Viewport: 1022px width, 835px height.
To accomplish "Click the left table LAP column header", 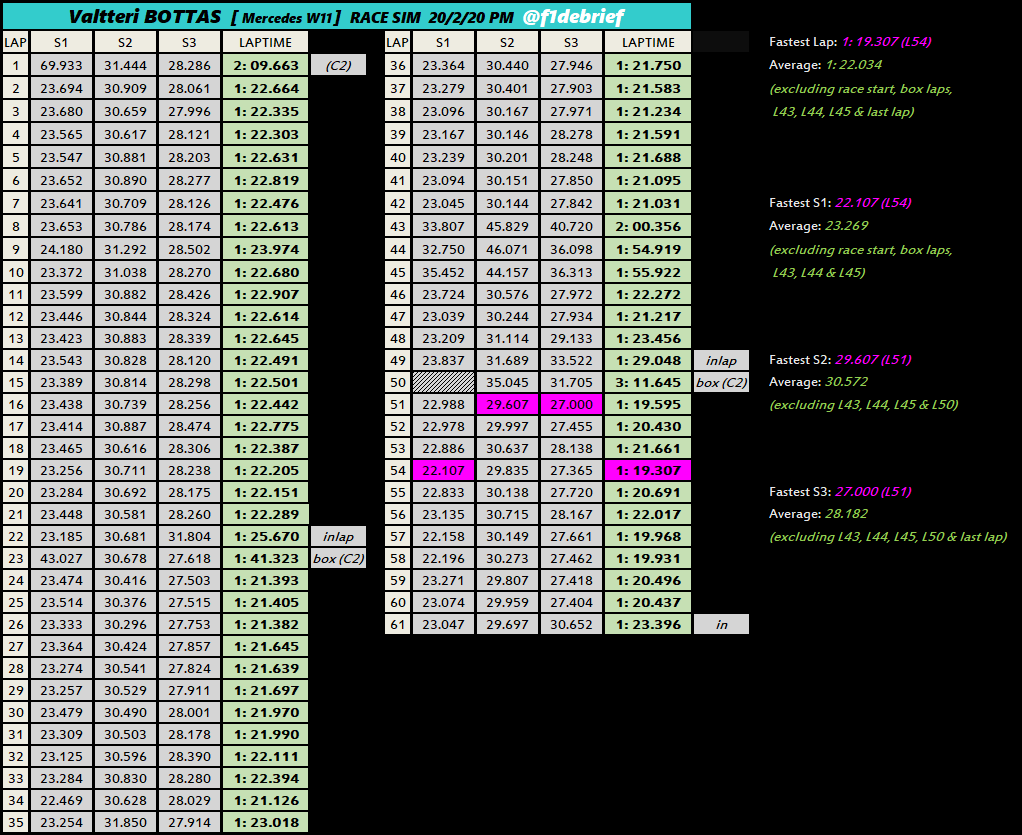I will click(x=16, y=42).
